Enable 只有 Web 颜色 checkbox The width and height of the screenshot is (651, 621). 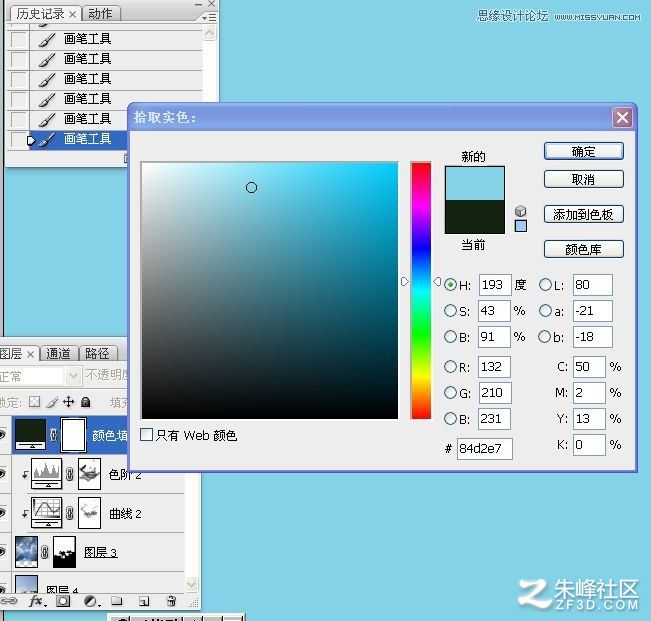pos(146,435)
